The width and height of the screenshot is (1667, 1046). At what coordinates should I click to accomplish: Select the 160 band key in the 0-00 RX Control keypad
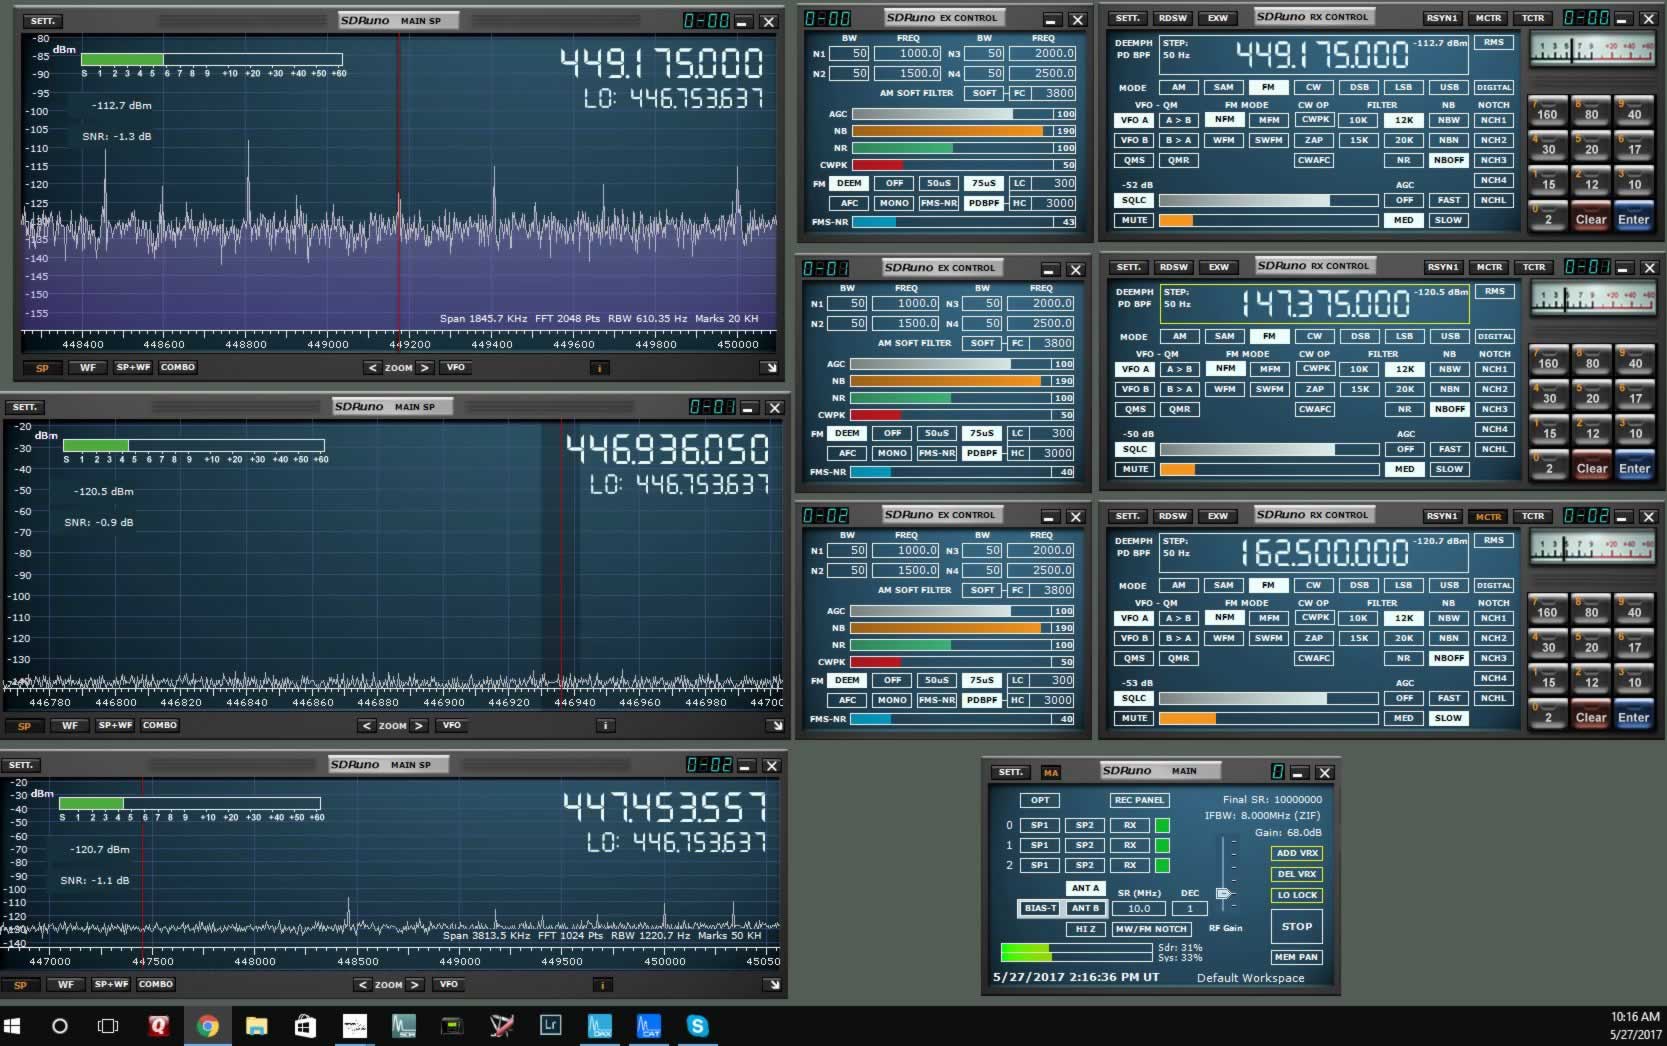[1547, 110]
